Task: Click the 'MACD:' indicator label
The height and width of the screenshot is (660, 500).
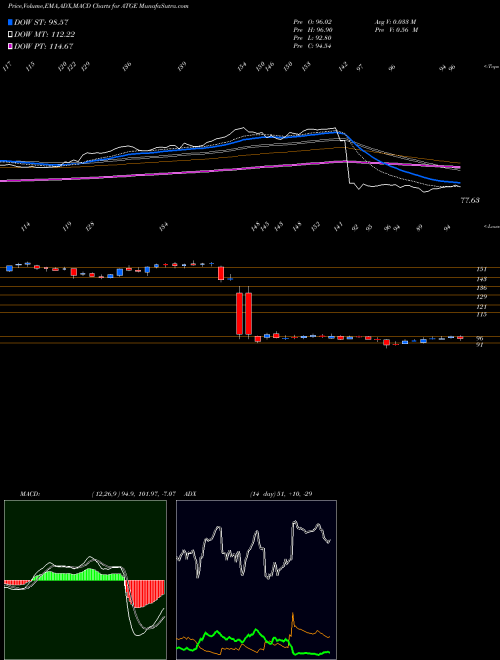Action: (x=30, y=493)
